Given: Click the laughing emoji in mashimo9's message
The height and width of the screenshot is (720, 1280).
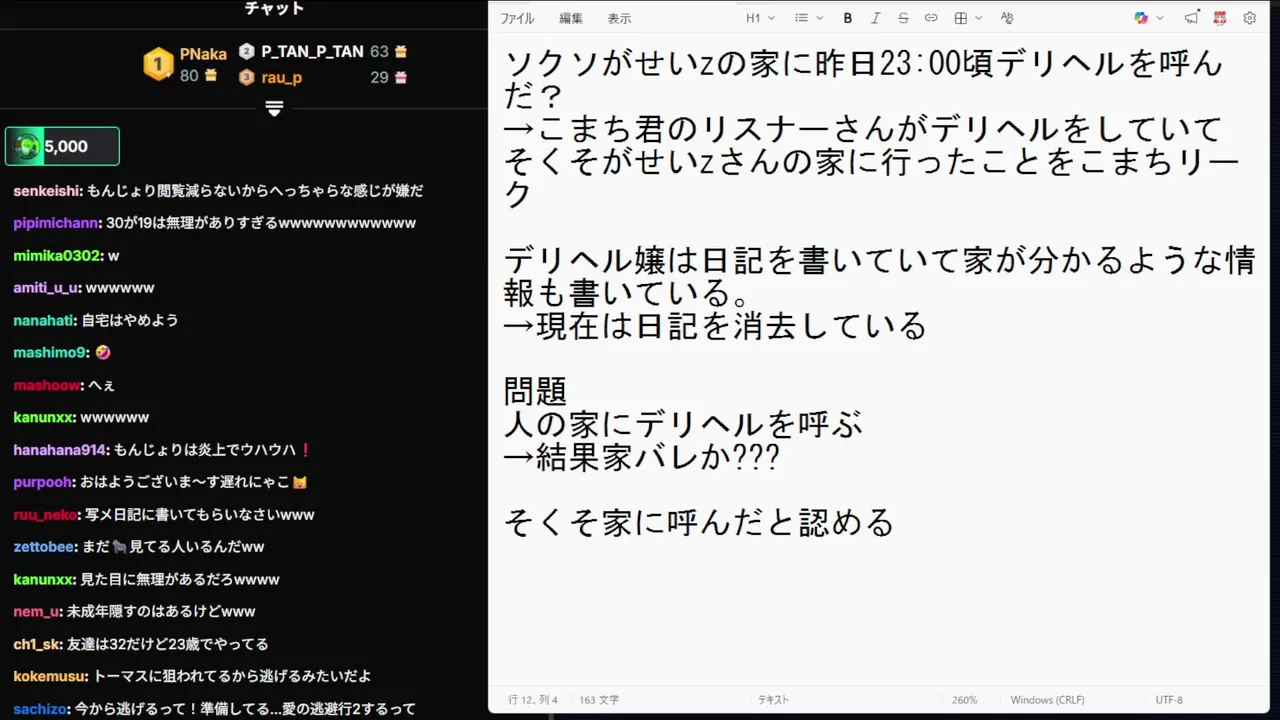Looking at the screenshot, I should coord(102,353).
